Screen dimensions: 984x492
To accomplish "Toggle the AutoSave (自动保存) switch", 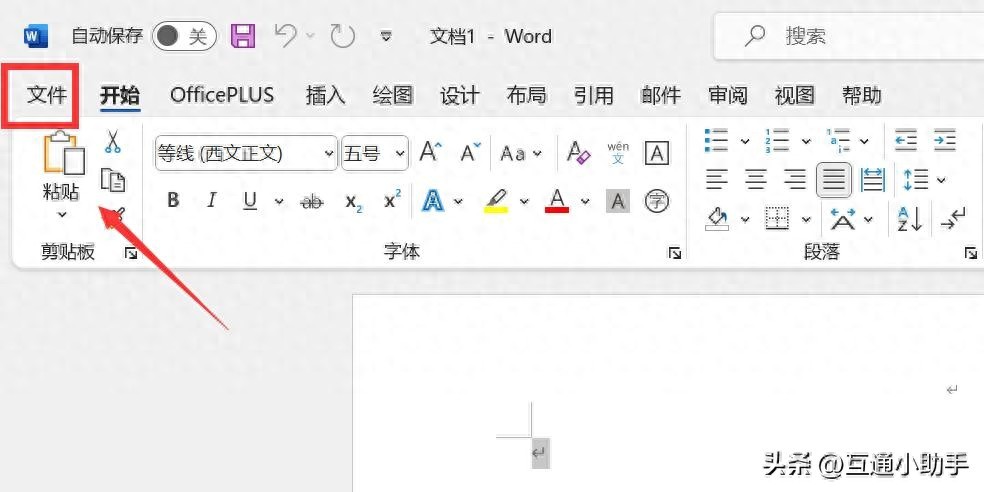I will (184, 36).
